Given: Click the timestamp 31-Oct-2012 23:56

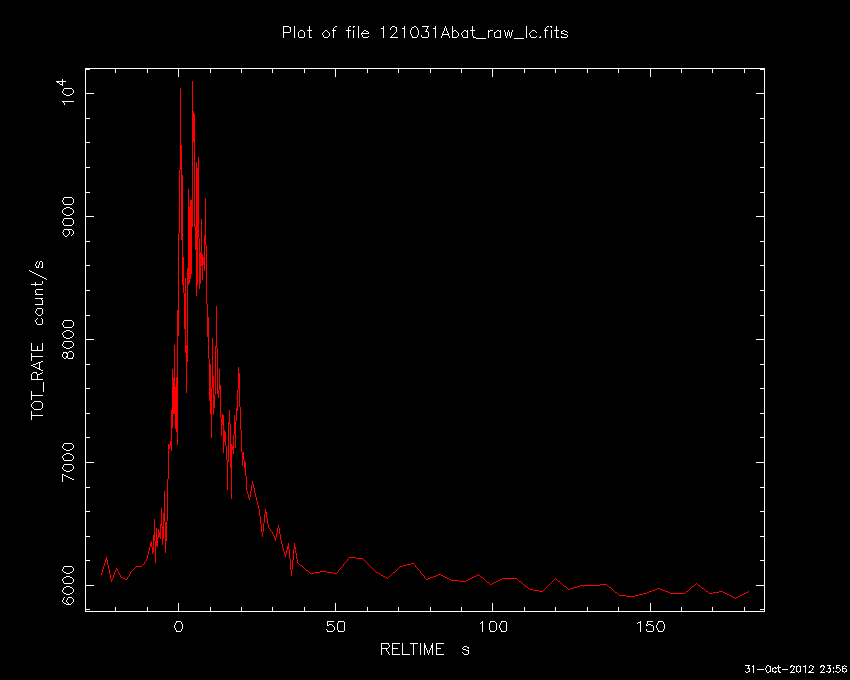Looking at the screenshot, I should 796,669.
